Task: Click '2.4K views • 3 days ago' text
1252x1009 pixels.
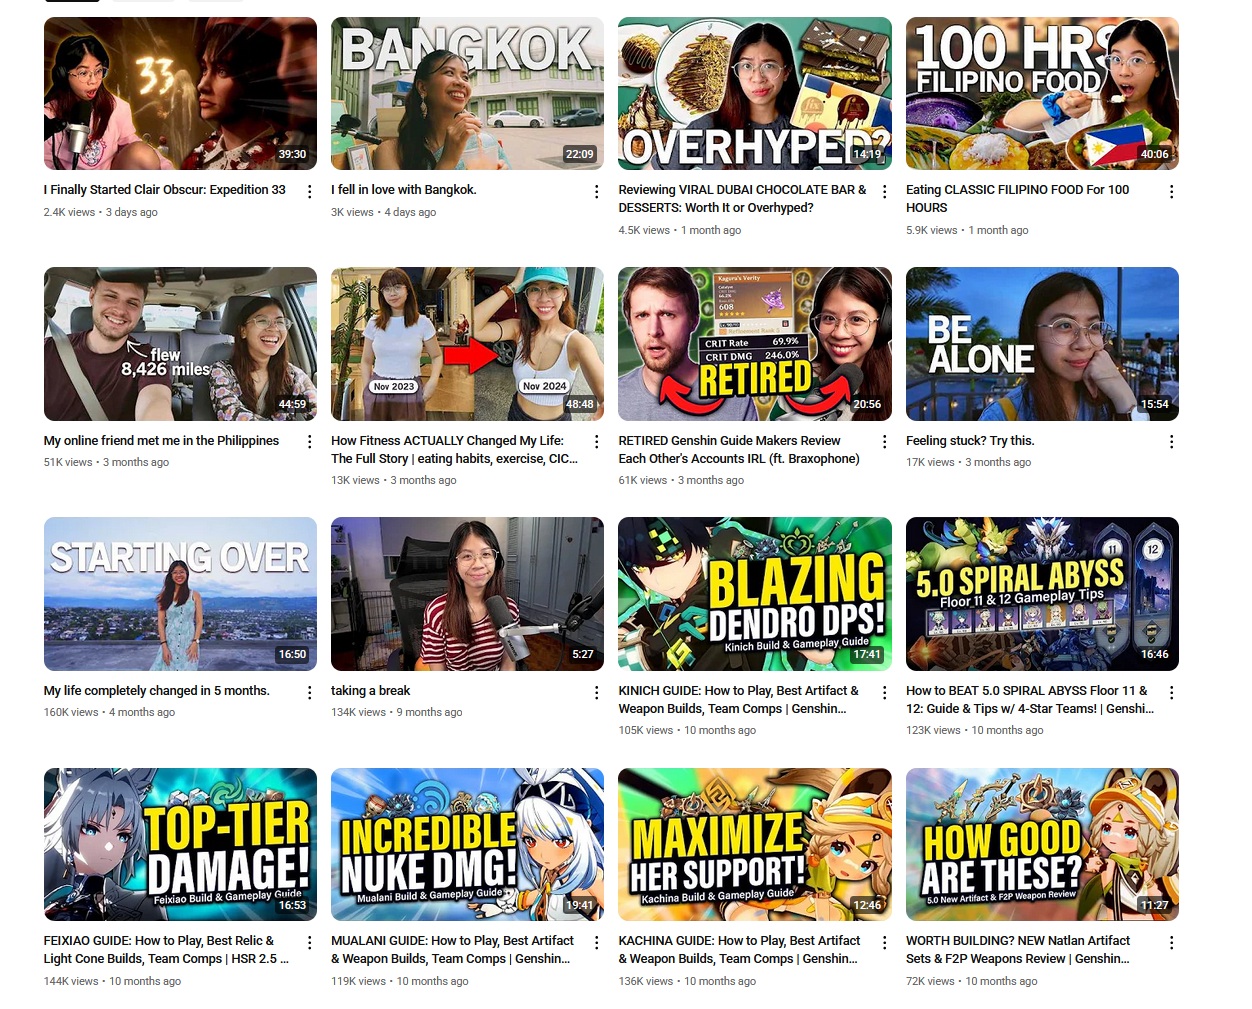Action: pyautogui.click(x=101, y=212)
